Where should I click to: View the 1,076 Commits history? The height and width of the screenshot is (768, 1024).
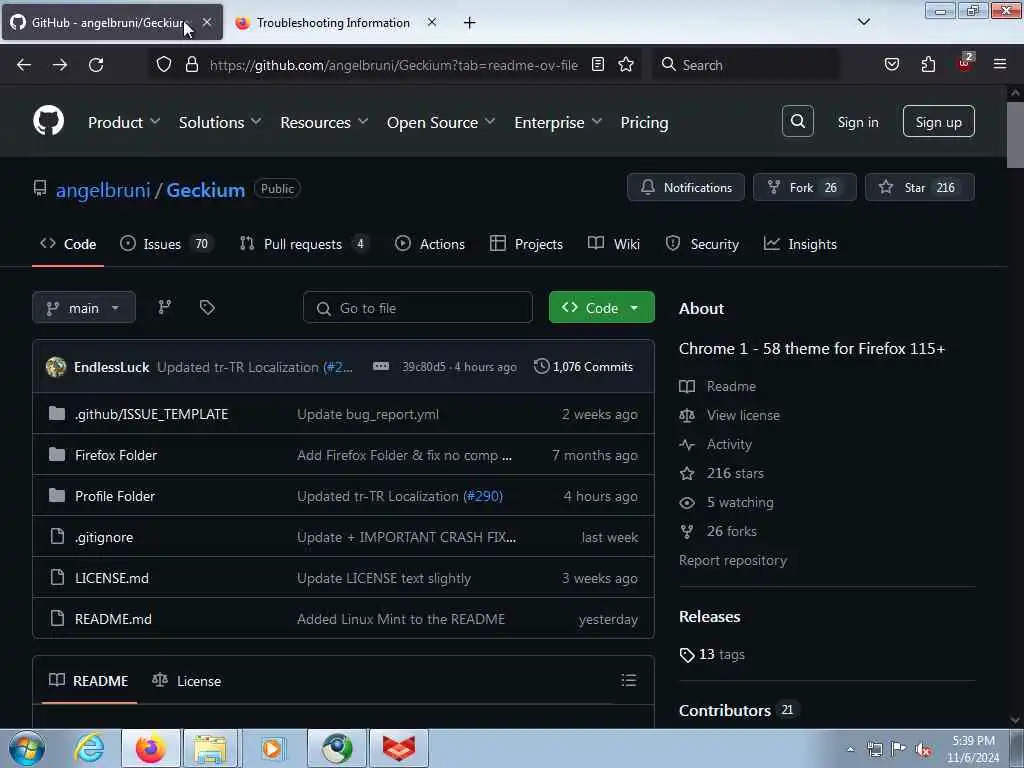point(583,366)
